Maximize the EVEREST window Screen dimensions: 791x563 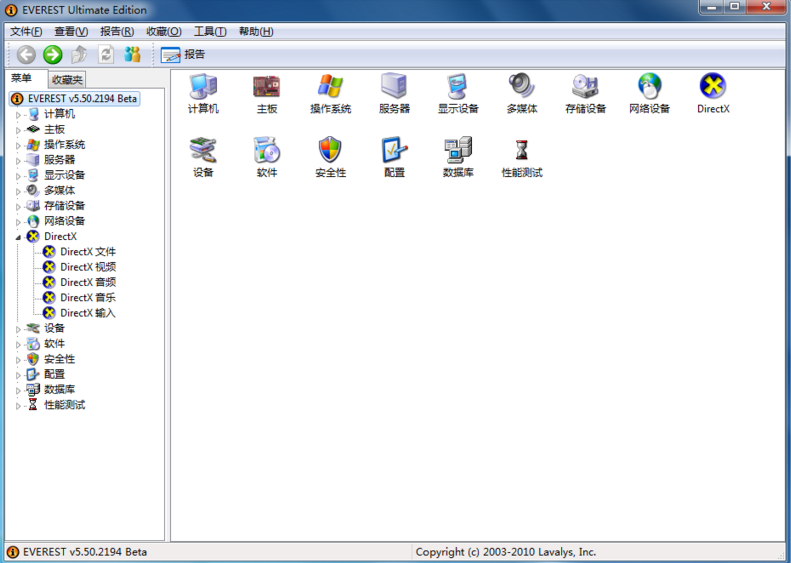(x=735, y=7)
